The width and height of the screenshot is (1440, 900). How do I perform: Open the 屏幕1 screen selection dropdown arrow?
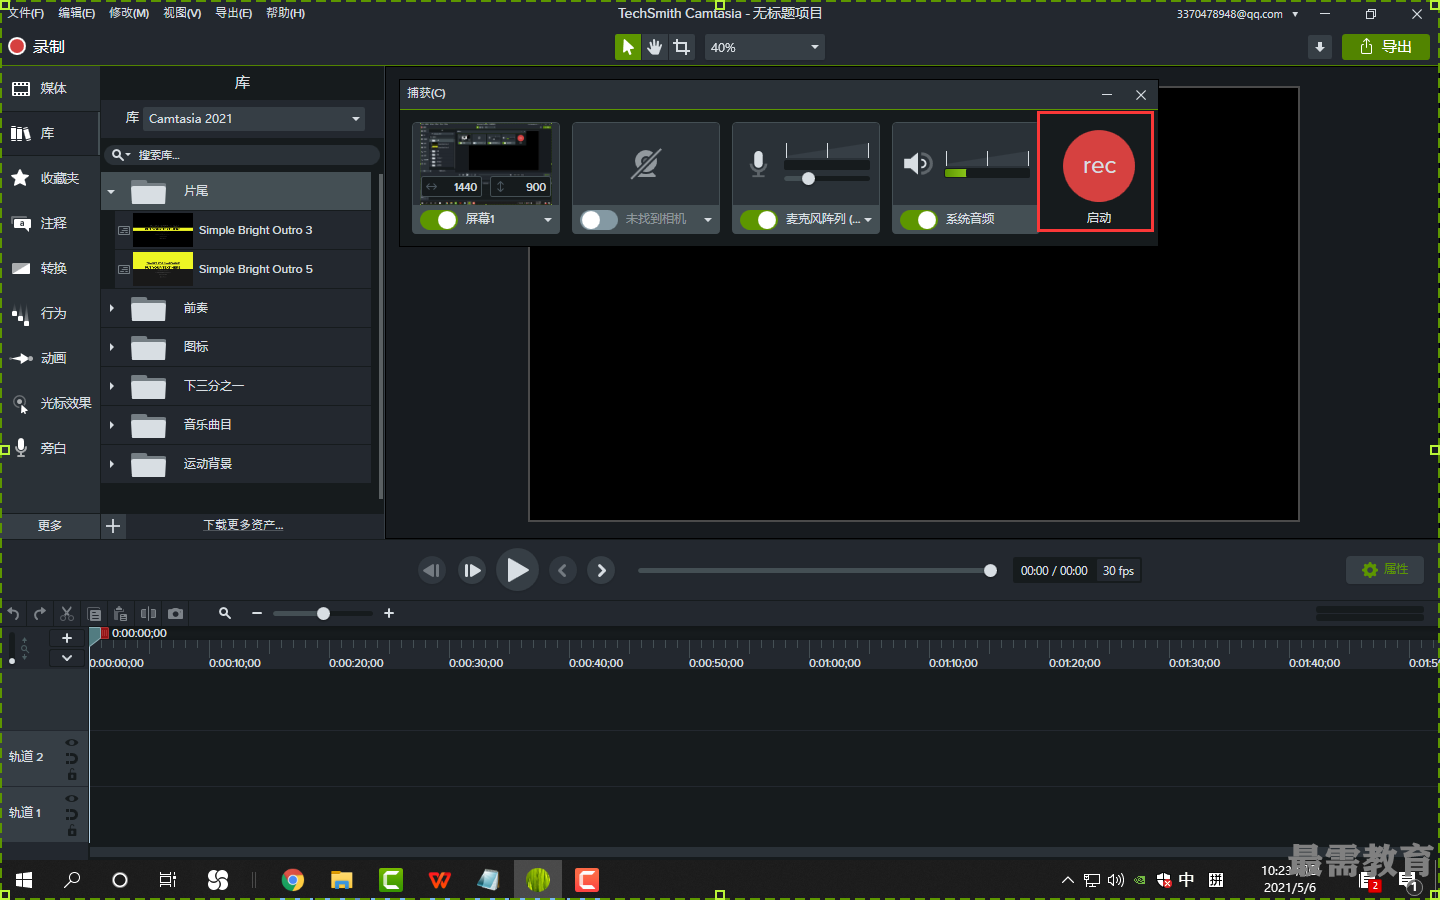tap(548, 219)
